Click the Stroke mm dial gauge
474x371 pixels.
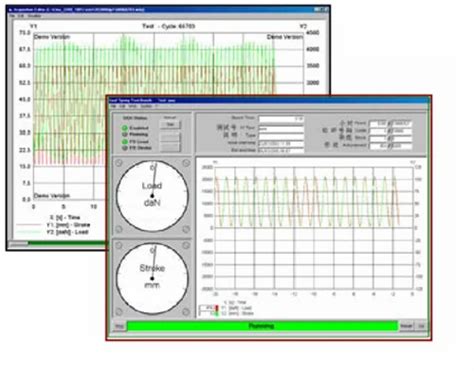pyautogui.click(x=152, y=278)
